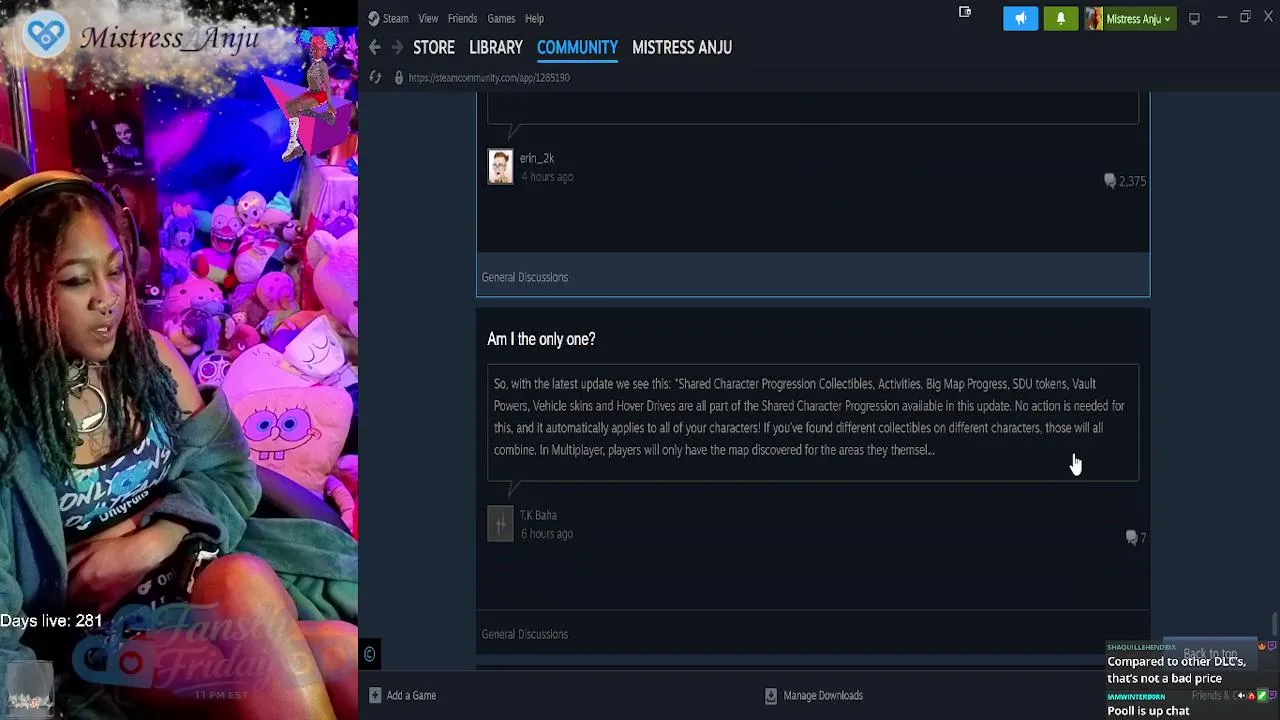Click the copyright circle icon at bottom left
Viewport: 1280px width, 720px height.
click(x=369, y=654)
